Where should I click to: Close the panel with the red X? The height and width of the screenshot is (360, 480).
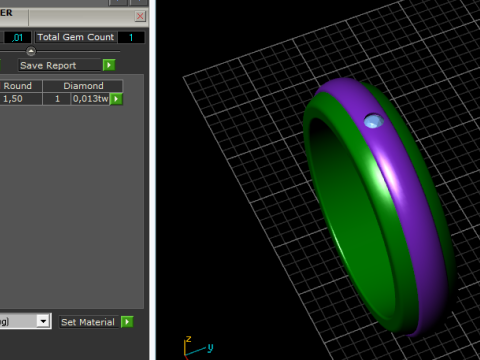point(140,16)
